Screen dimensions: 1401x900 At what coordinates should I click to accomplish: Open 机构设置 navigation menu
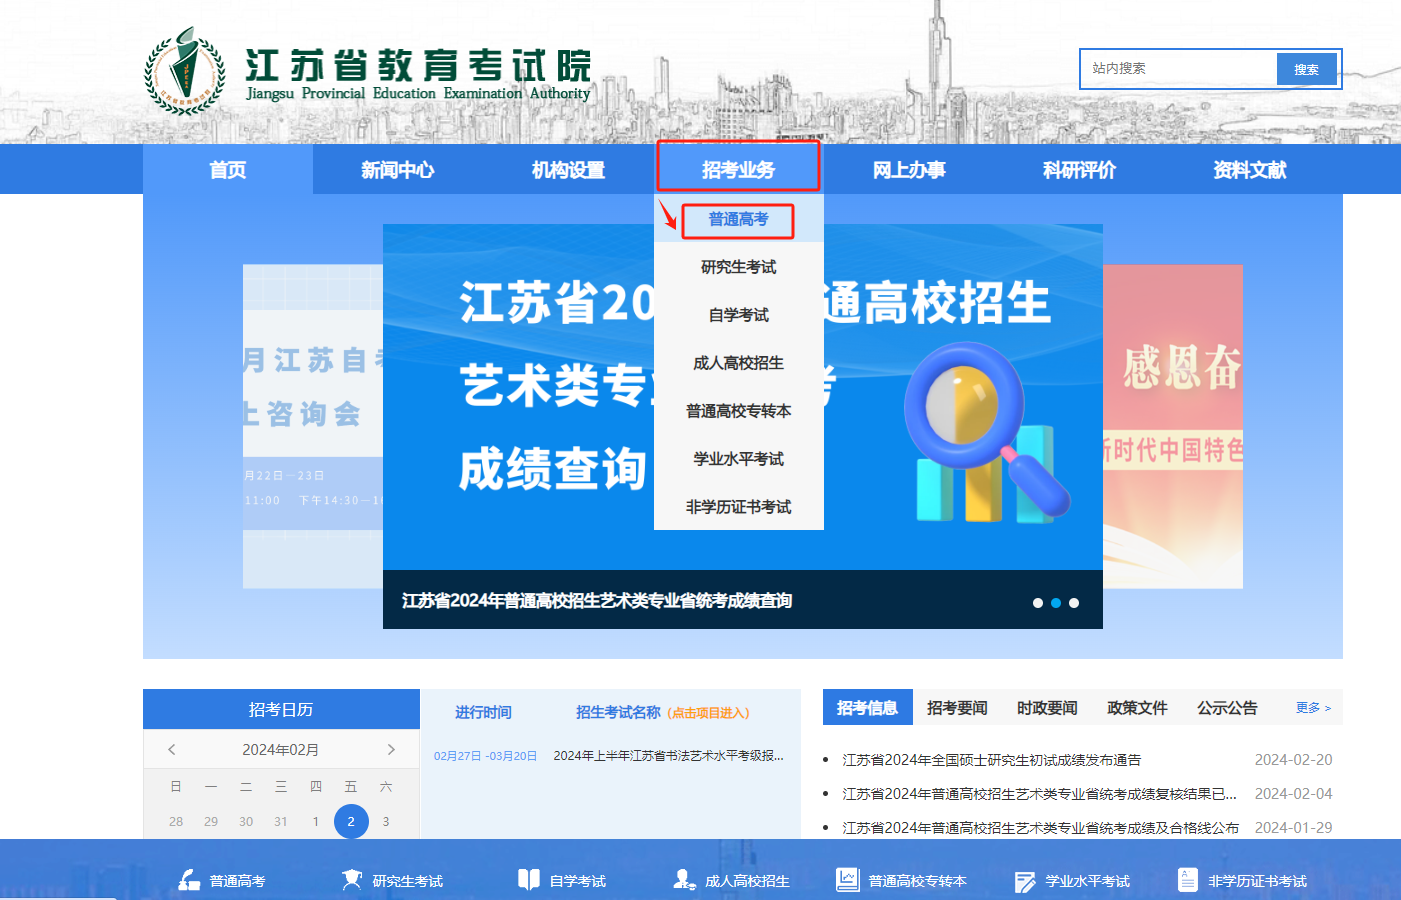568,169
